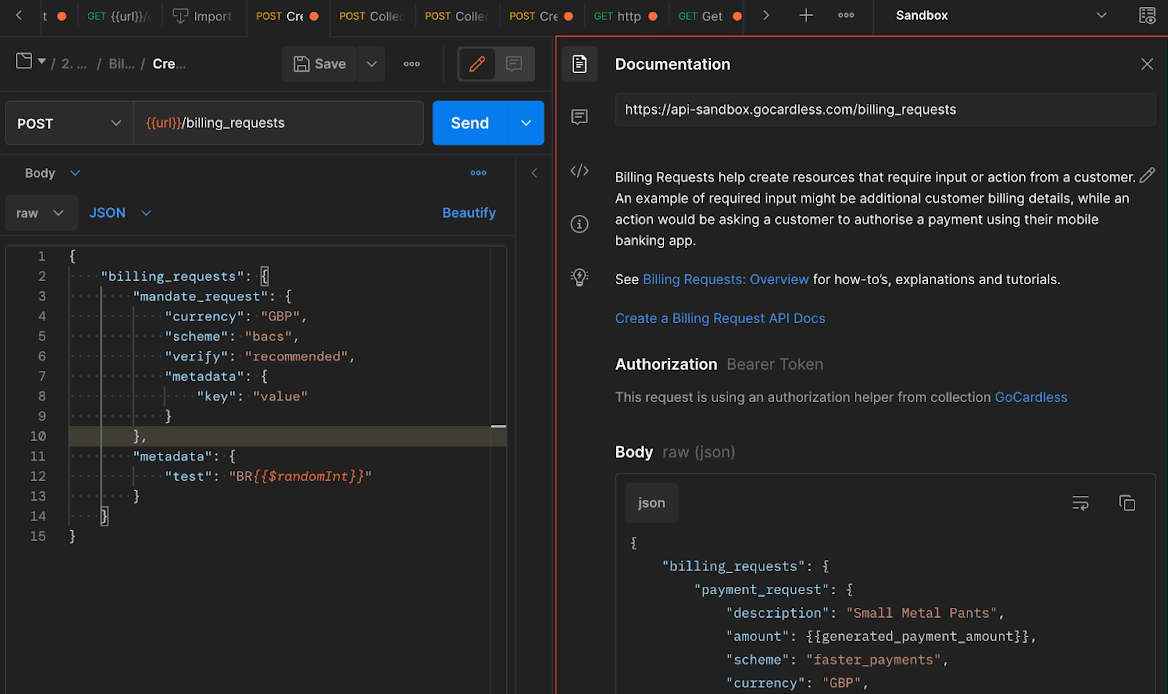Open the Body tab dropdown
Viewport: 1168px width, 694px height.
pyautogui.click(x=52, y=174)
